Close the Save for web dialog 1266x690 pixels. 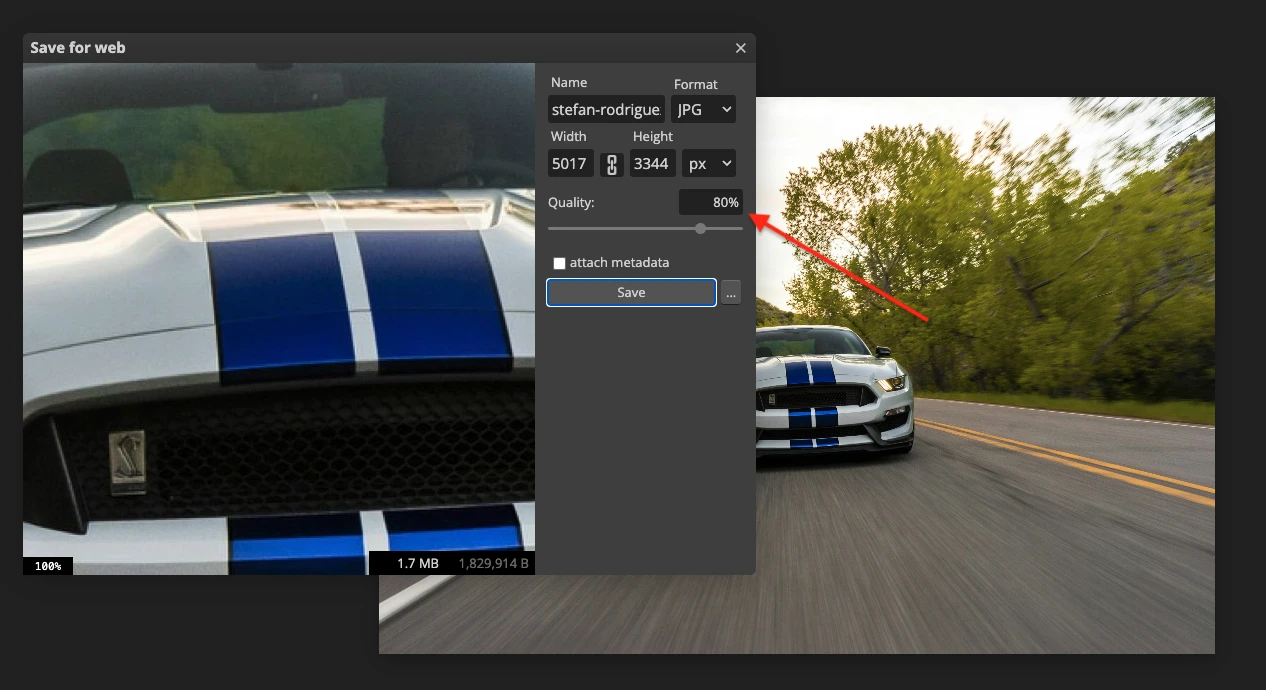point(740,47)
